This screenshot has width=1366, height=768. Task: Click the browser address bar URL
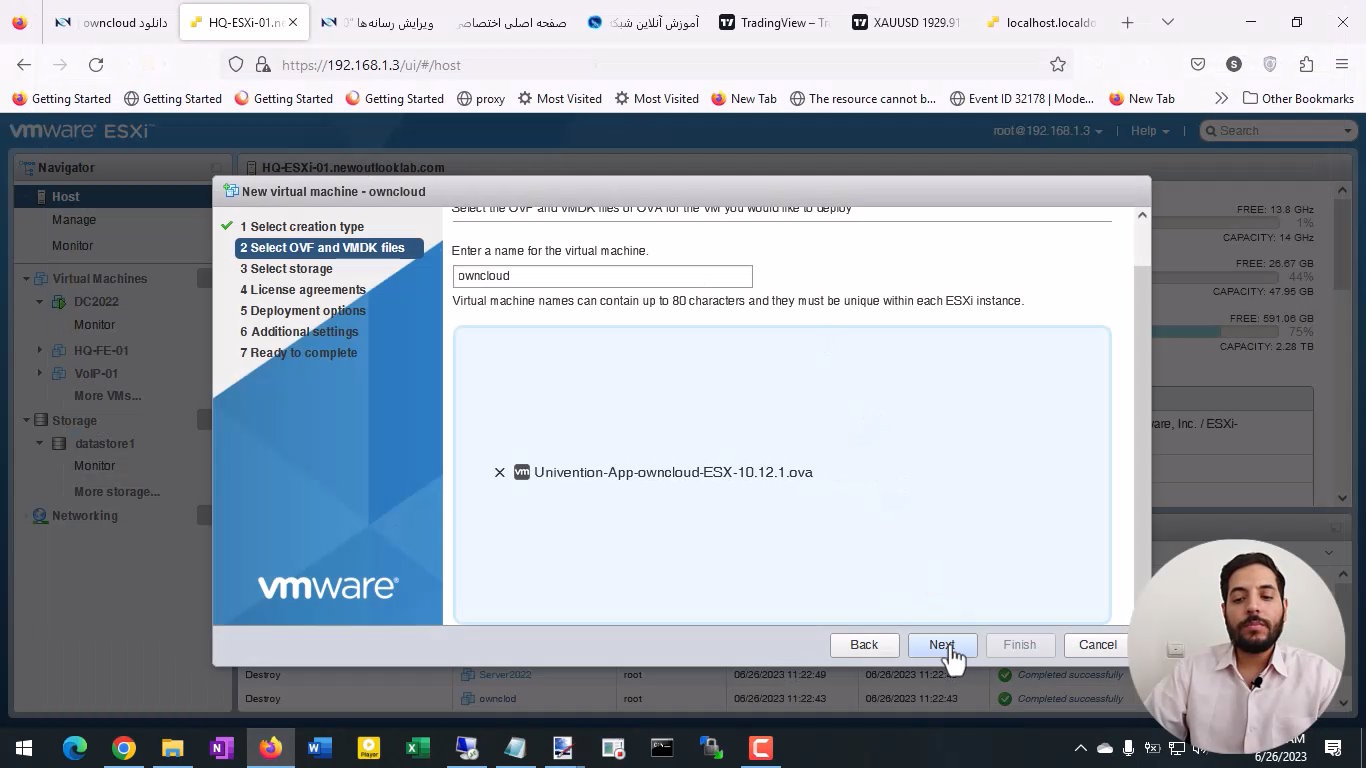[x=371, y=65]
